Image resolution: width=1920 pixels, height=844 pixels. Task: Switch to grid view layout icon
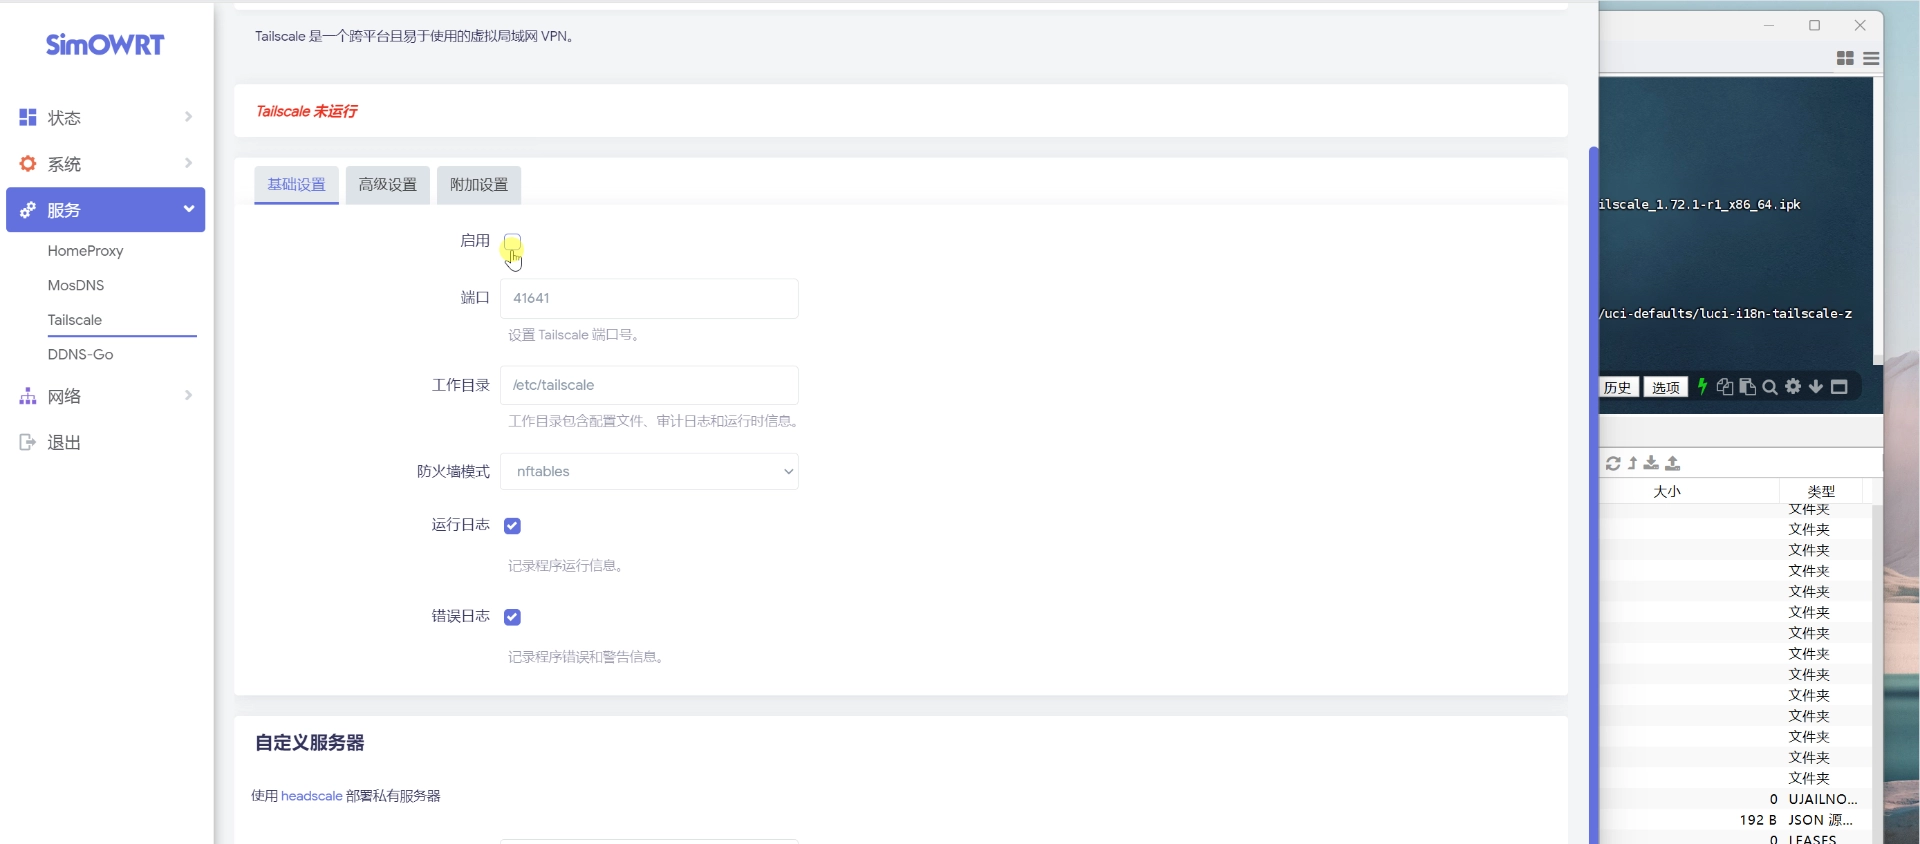(x=1846, y=59)
